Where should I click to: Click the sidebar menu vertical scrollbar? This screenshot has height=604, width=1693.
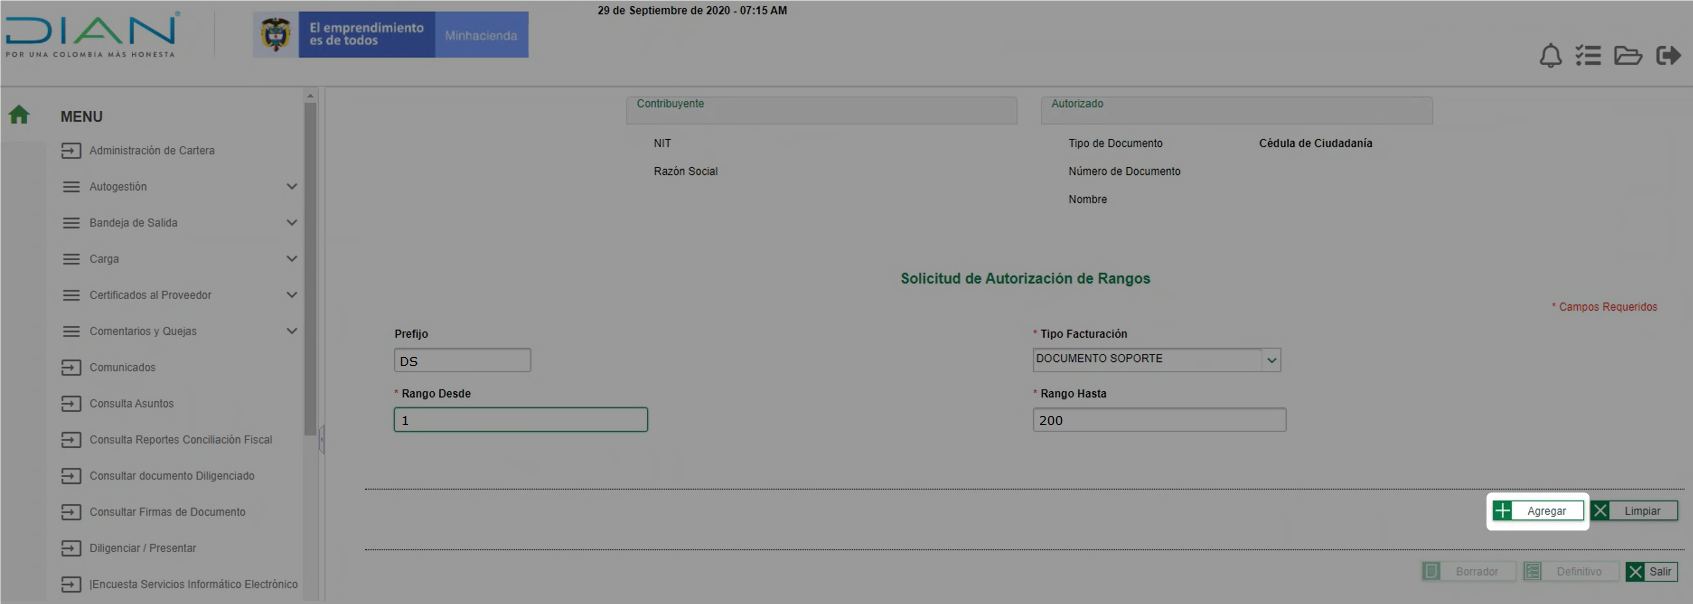tap(310, 270)
